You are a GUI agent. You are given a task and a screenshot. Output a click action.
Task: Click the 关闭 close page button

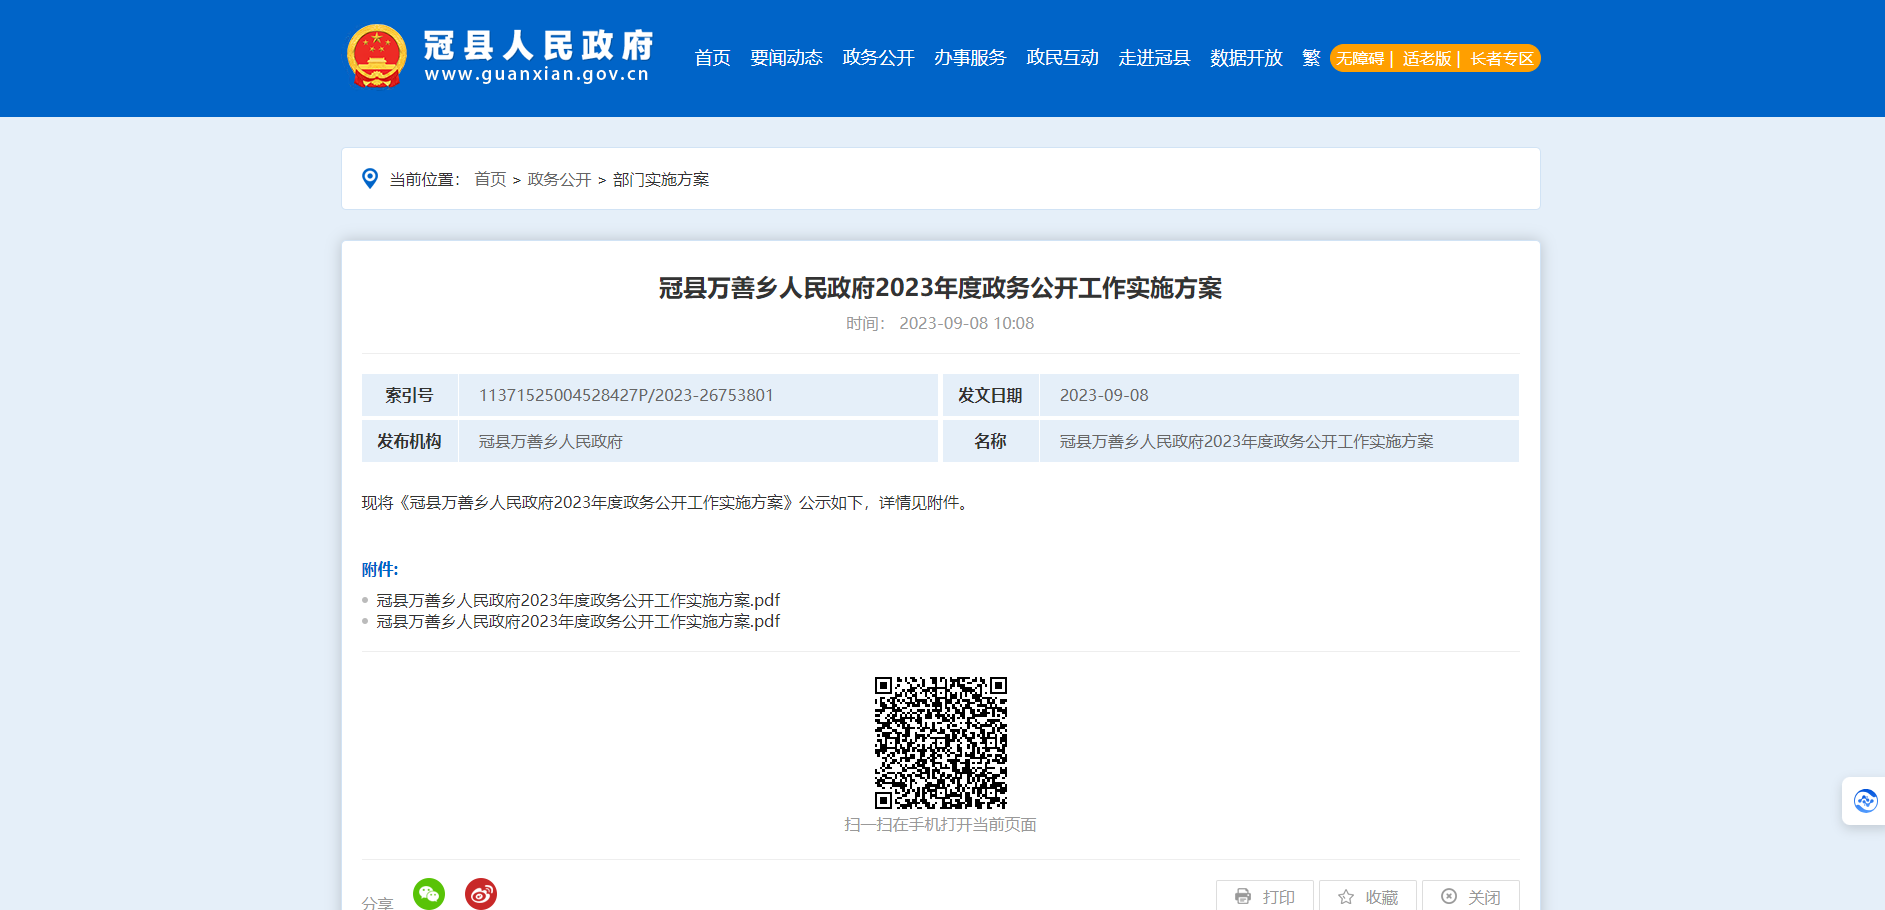click(1471, 896)
